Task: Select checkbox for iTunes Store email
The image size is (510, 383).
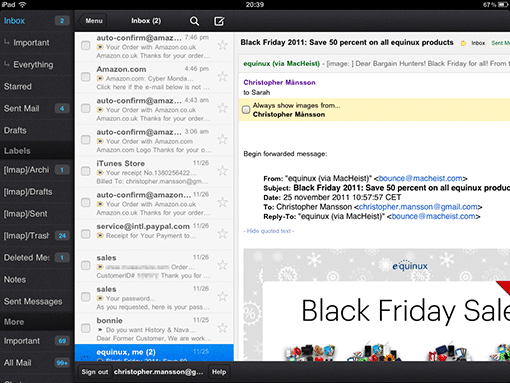Action: 86,171
